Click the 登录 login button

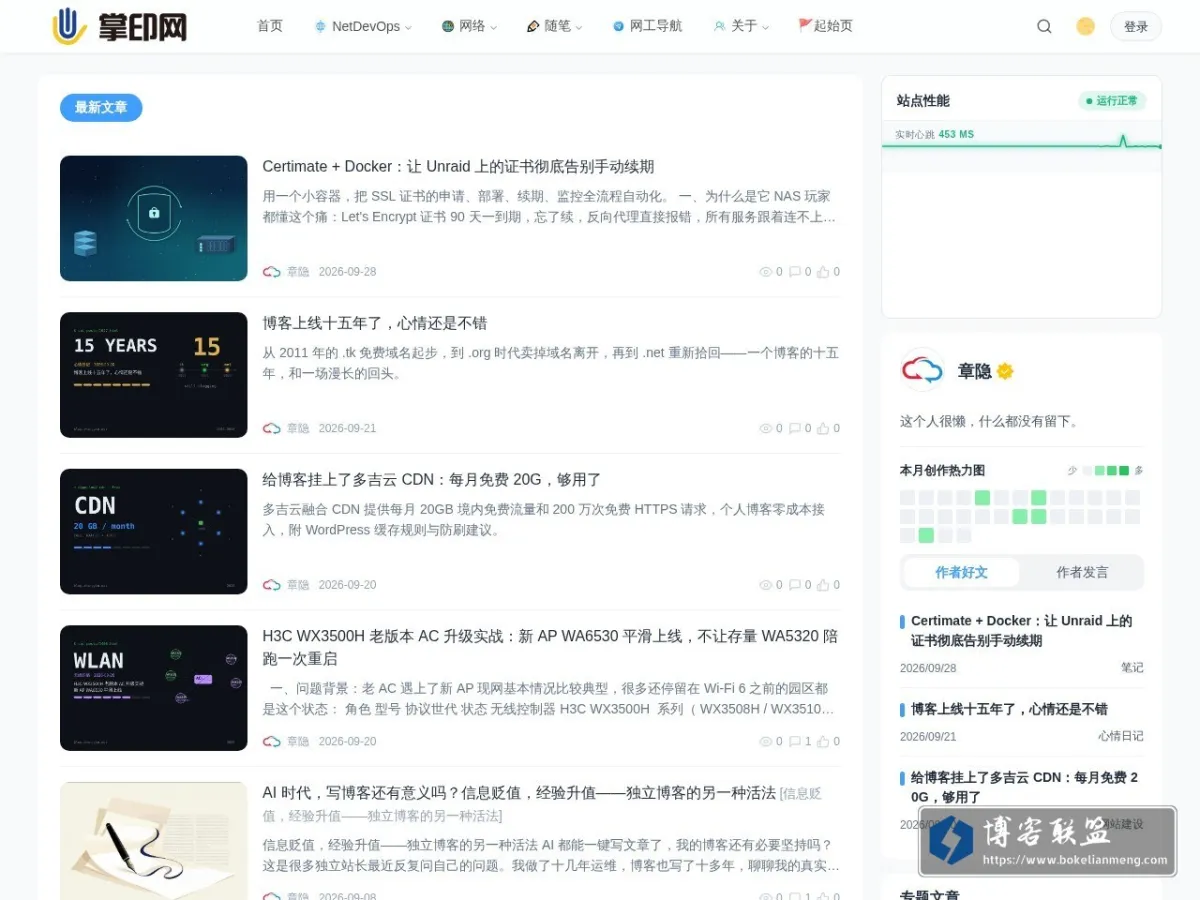click(x=1136, y=27)
